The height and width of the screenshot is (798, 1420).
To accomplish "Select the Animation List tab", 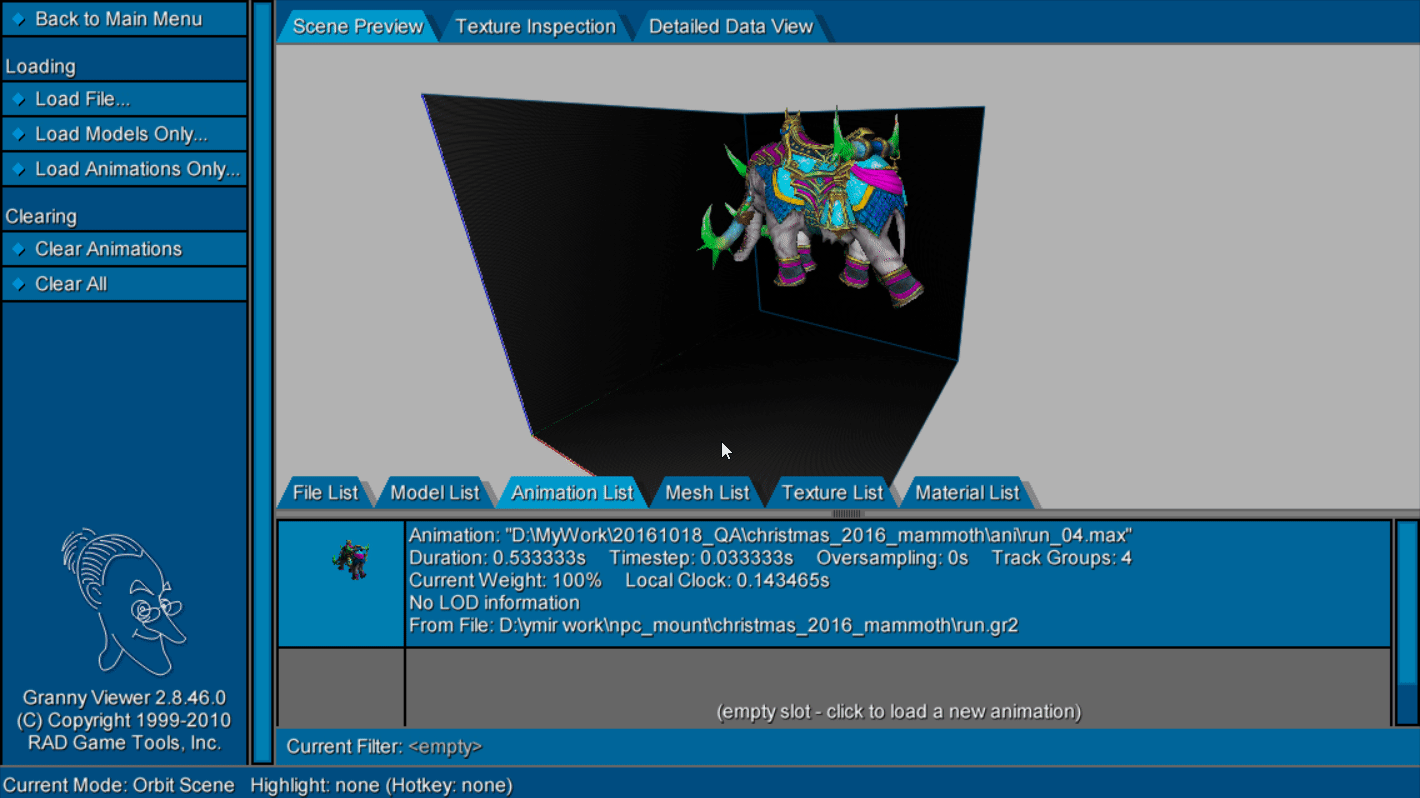I will [572, 492].
